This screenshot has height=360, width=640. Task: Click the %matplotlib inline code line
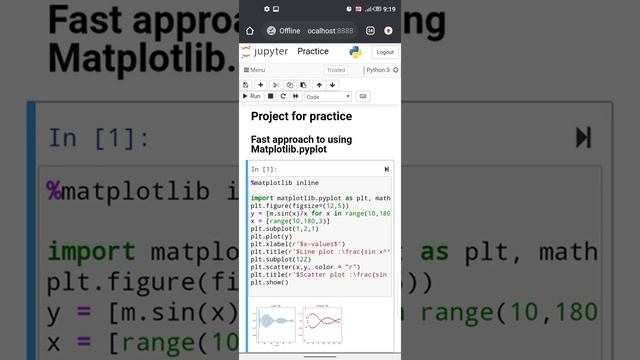284,183
